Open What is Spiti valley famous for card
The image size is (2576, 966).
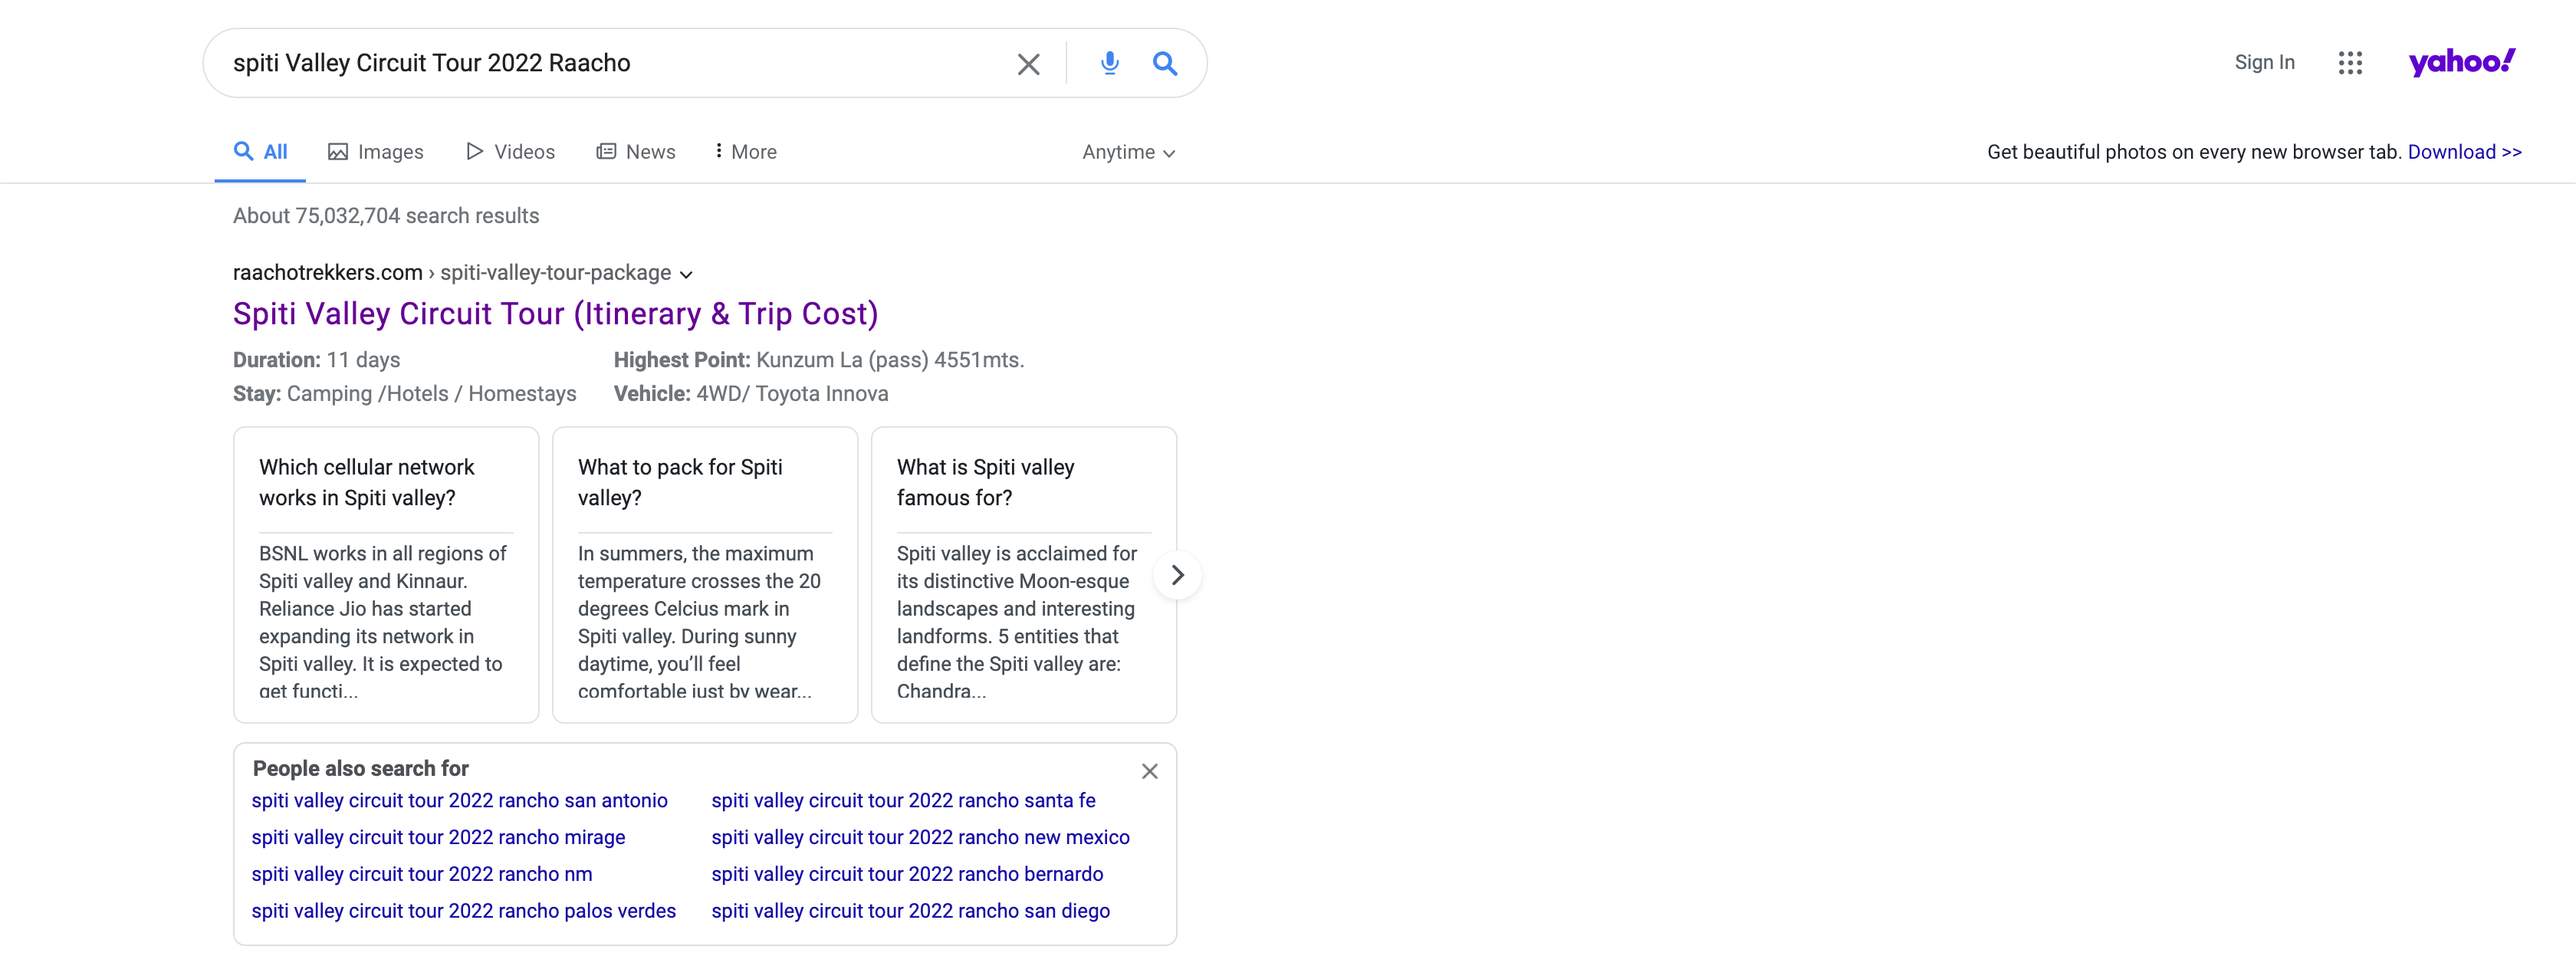point(1024,575)
